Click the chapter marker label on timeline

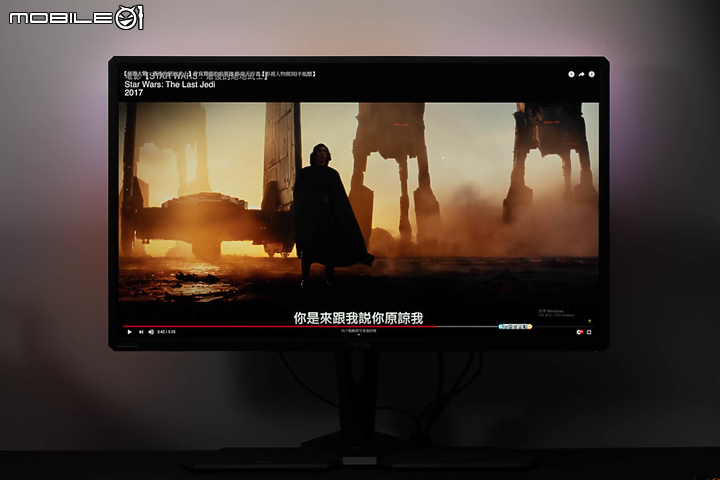coord(515,327)
